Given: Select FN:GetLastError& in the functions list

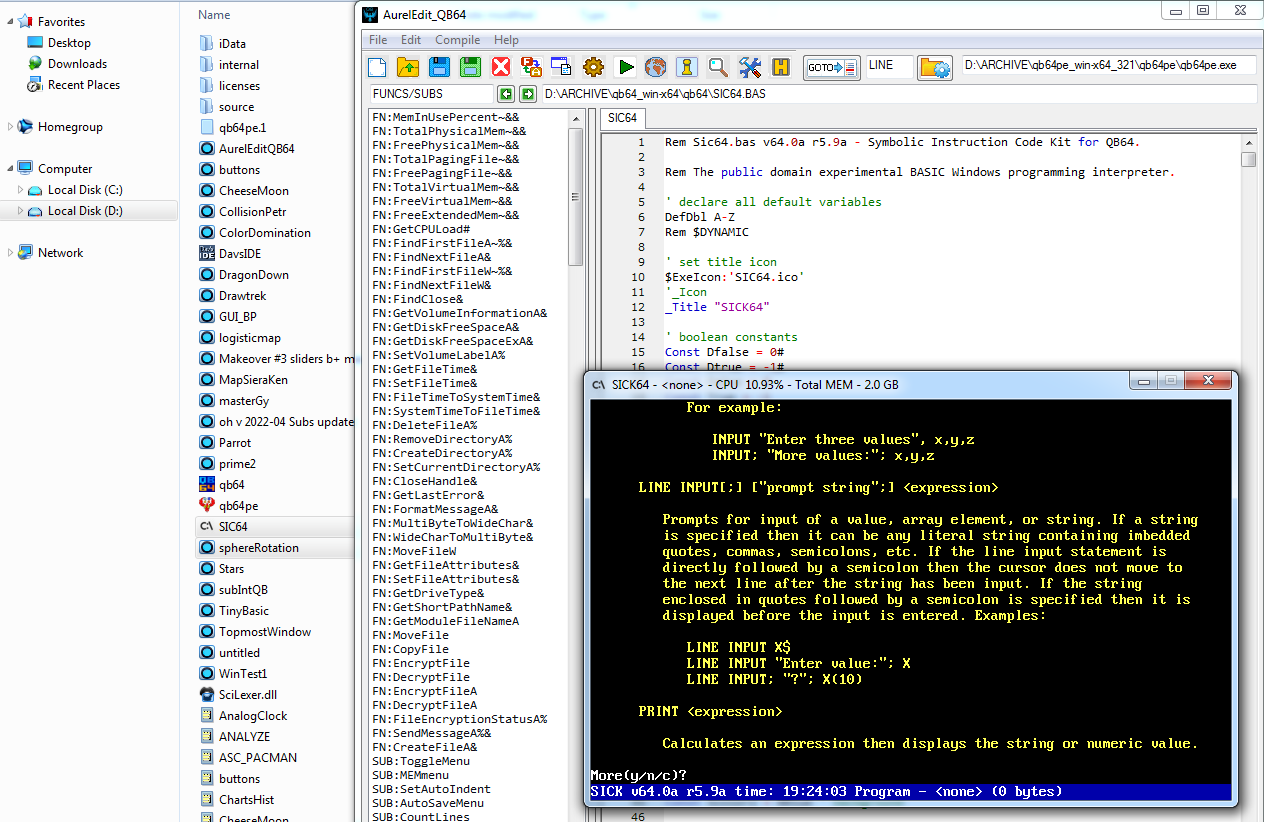Looking at the screenshot, I should (x=427, y=495).
